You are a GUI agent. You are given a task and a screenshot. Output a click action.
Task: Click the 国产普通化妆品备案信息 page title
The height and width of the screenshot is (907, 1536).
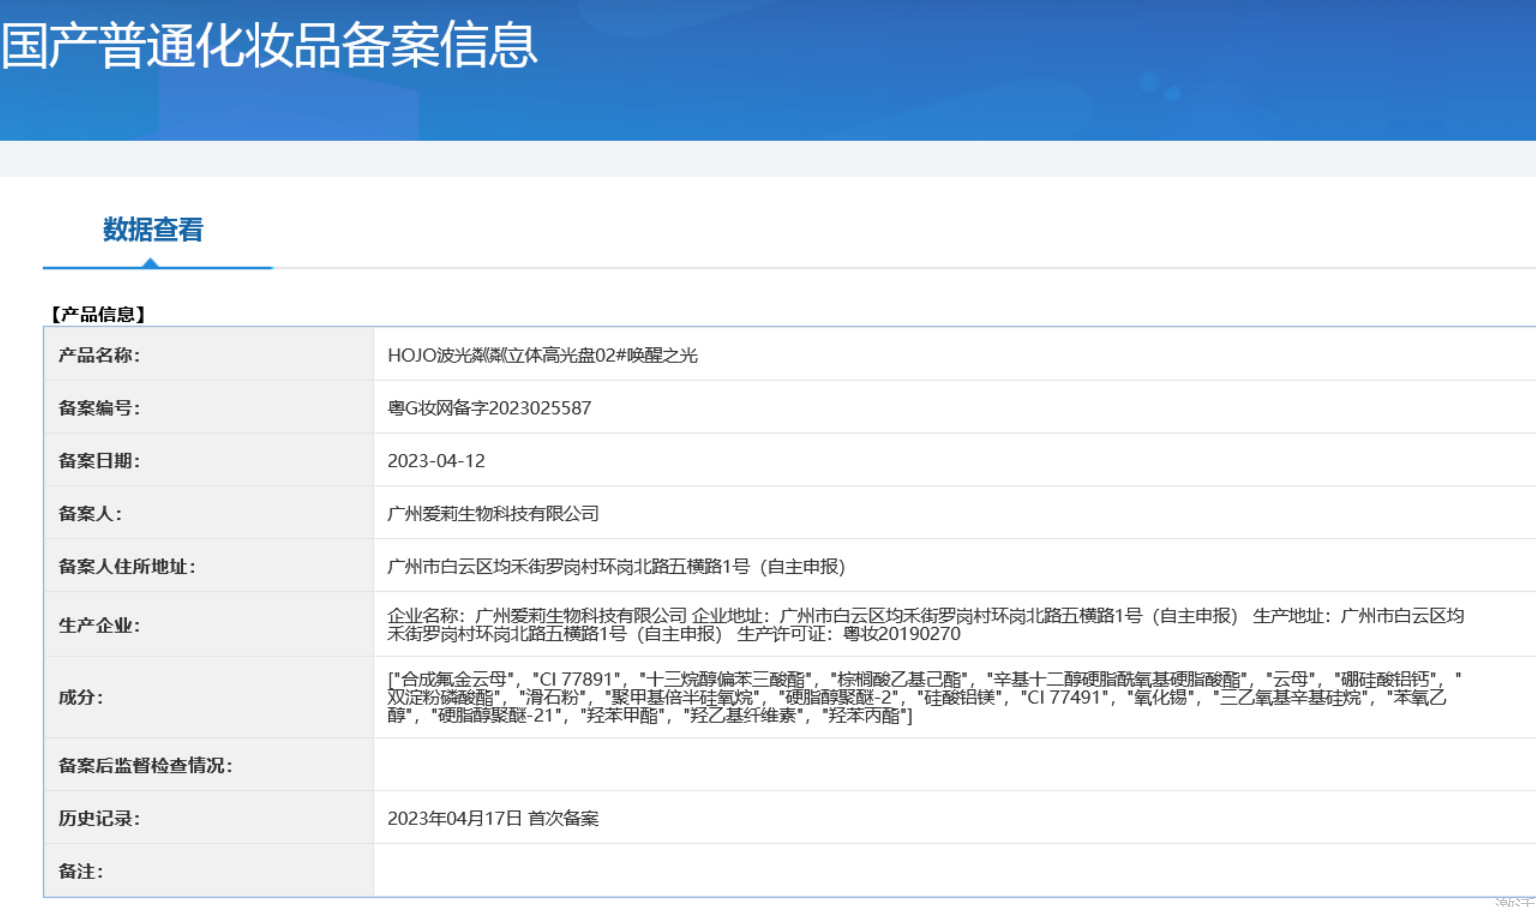coord(269,45)
